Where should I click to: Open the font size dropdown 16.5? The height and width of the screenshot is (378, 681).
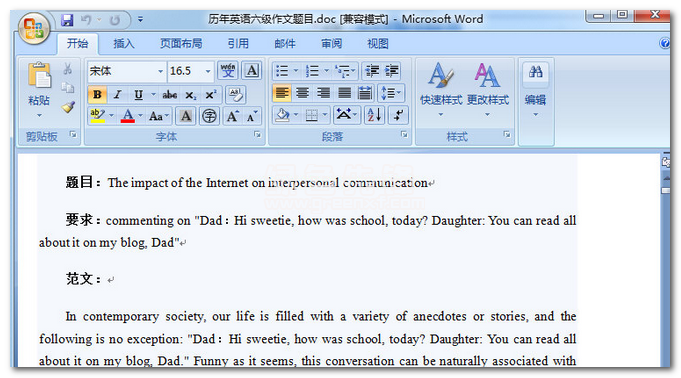(208, 71)
